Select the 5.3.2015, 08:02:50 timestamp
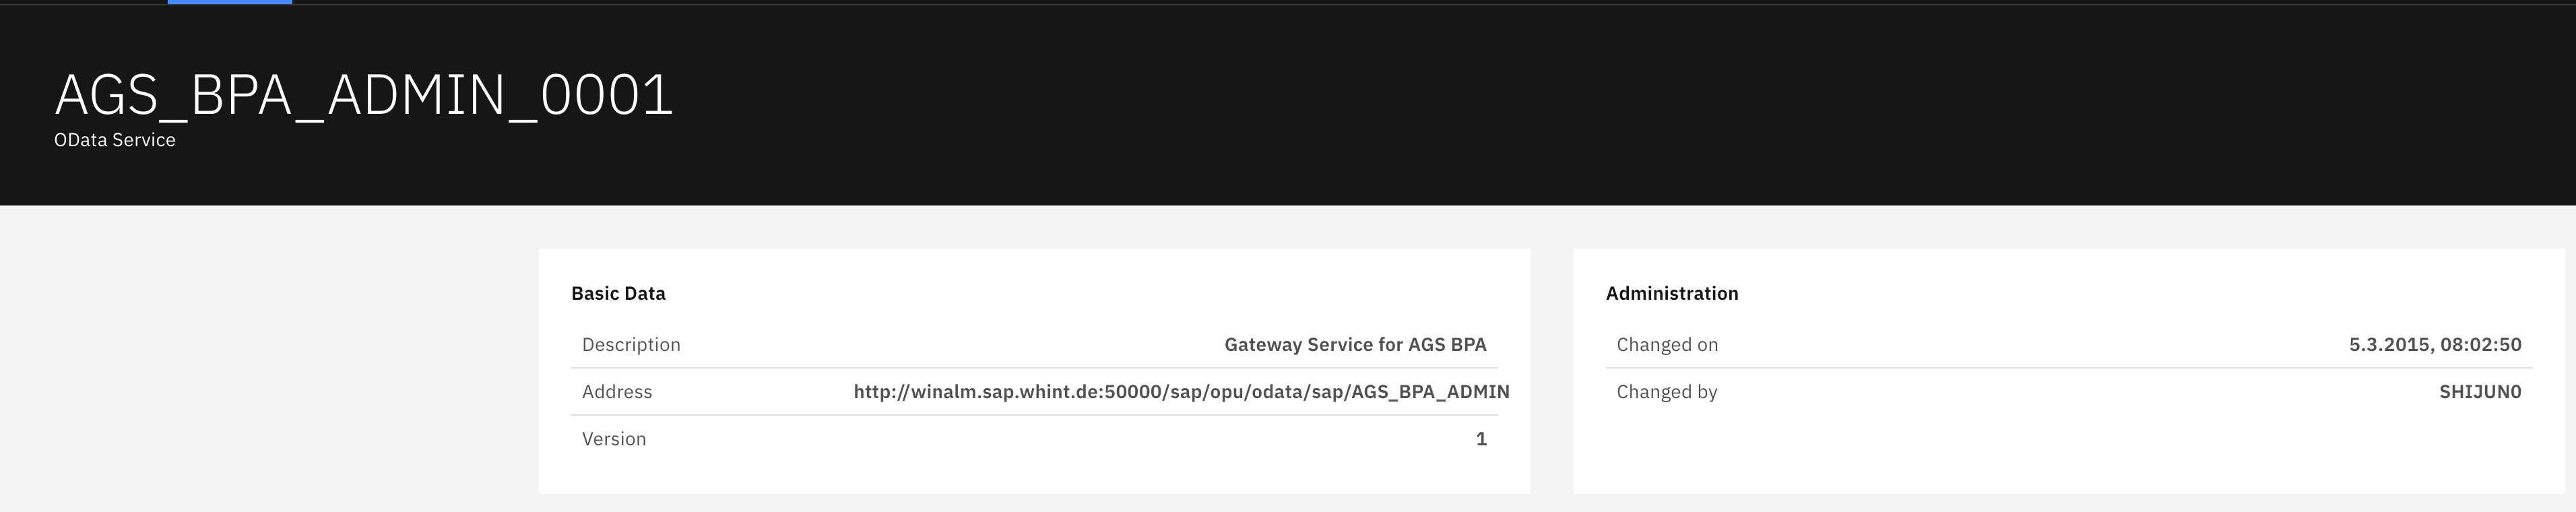Viewport: 2576px width, 512px height. 2434,345
